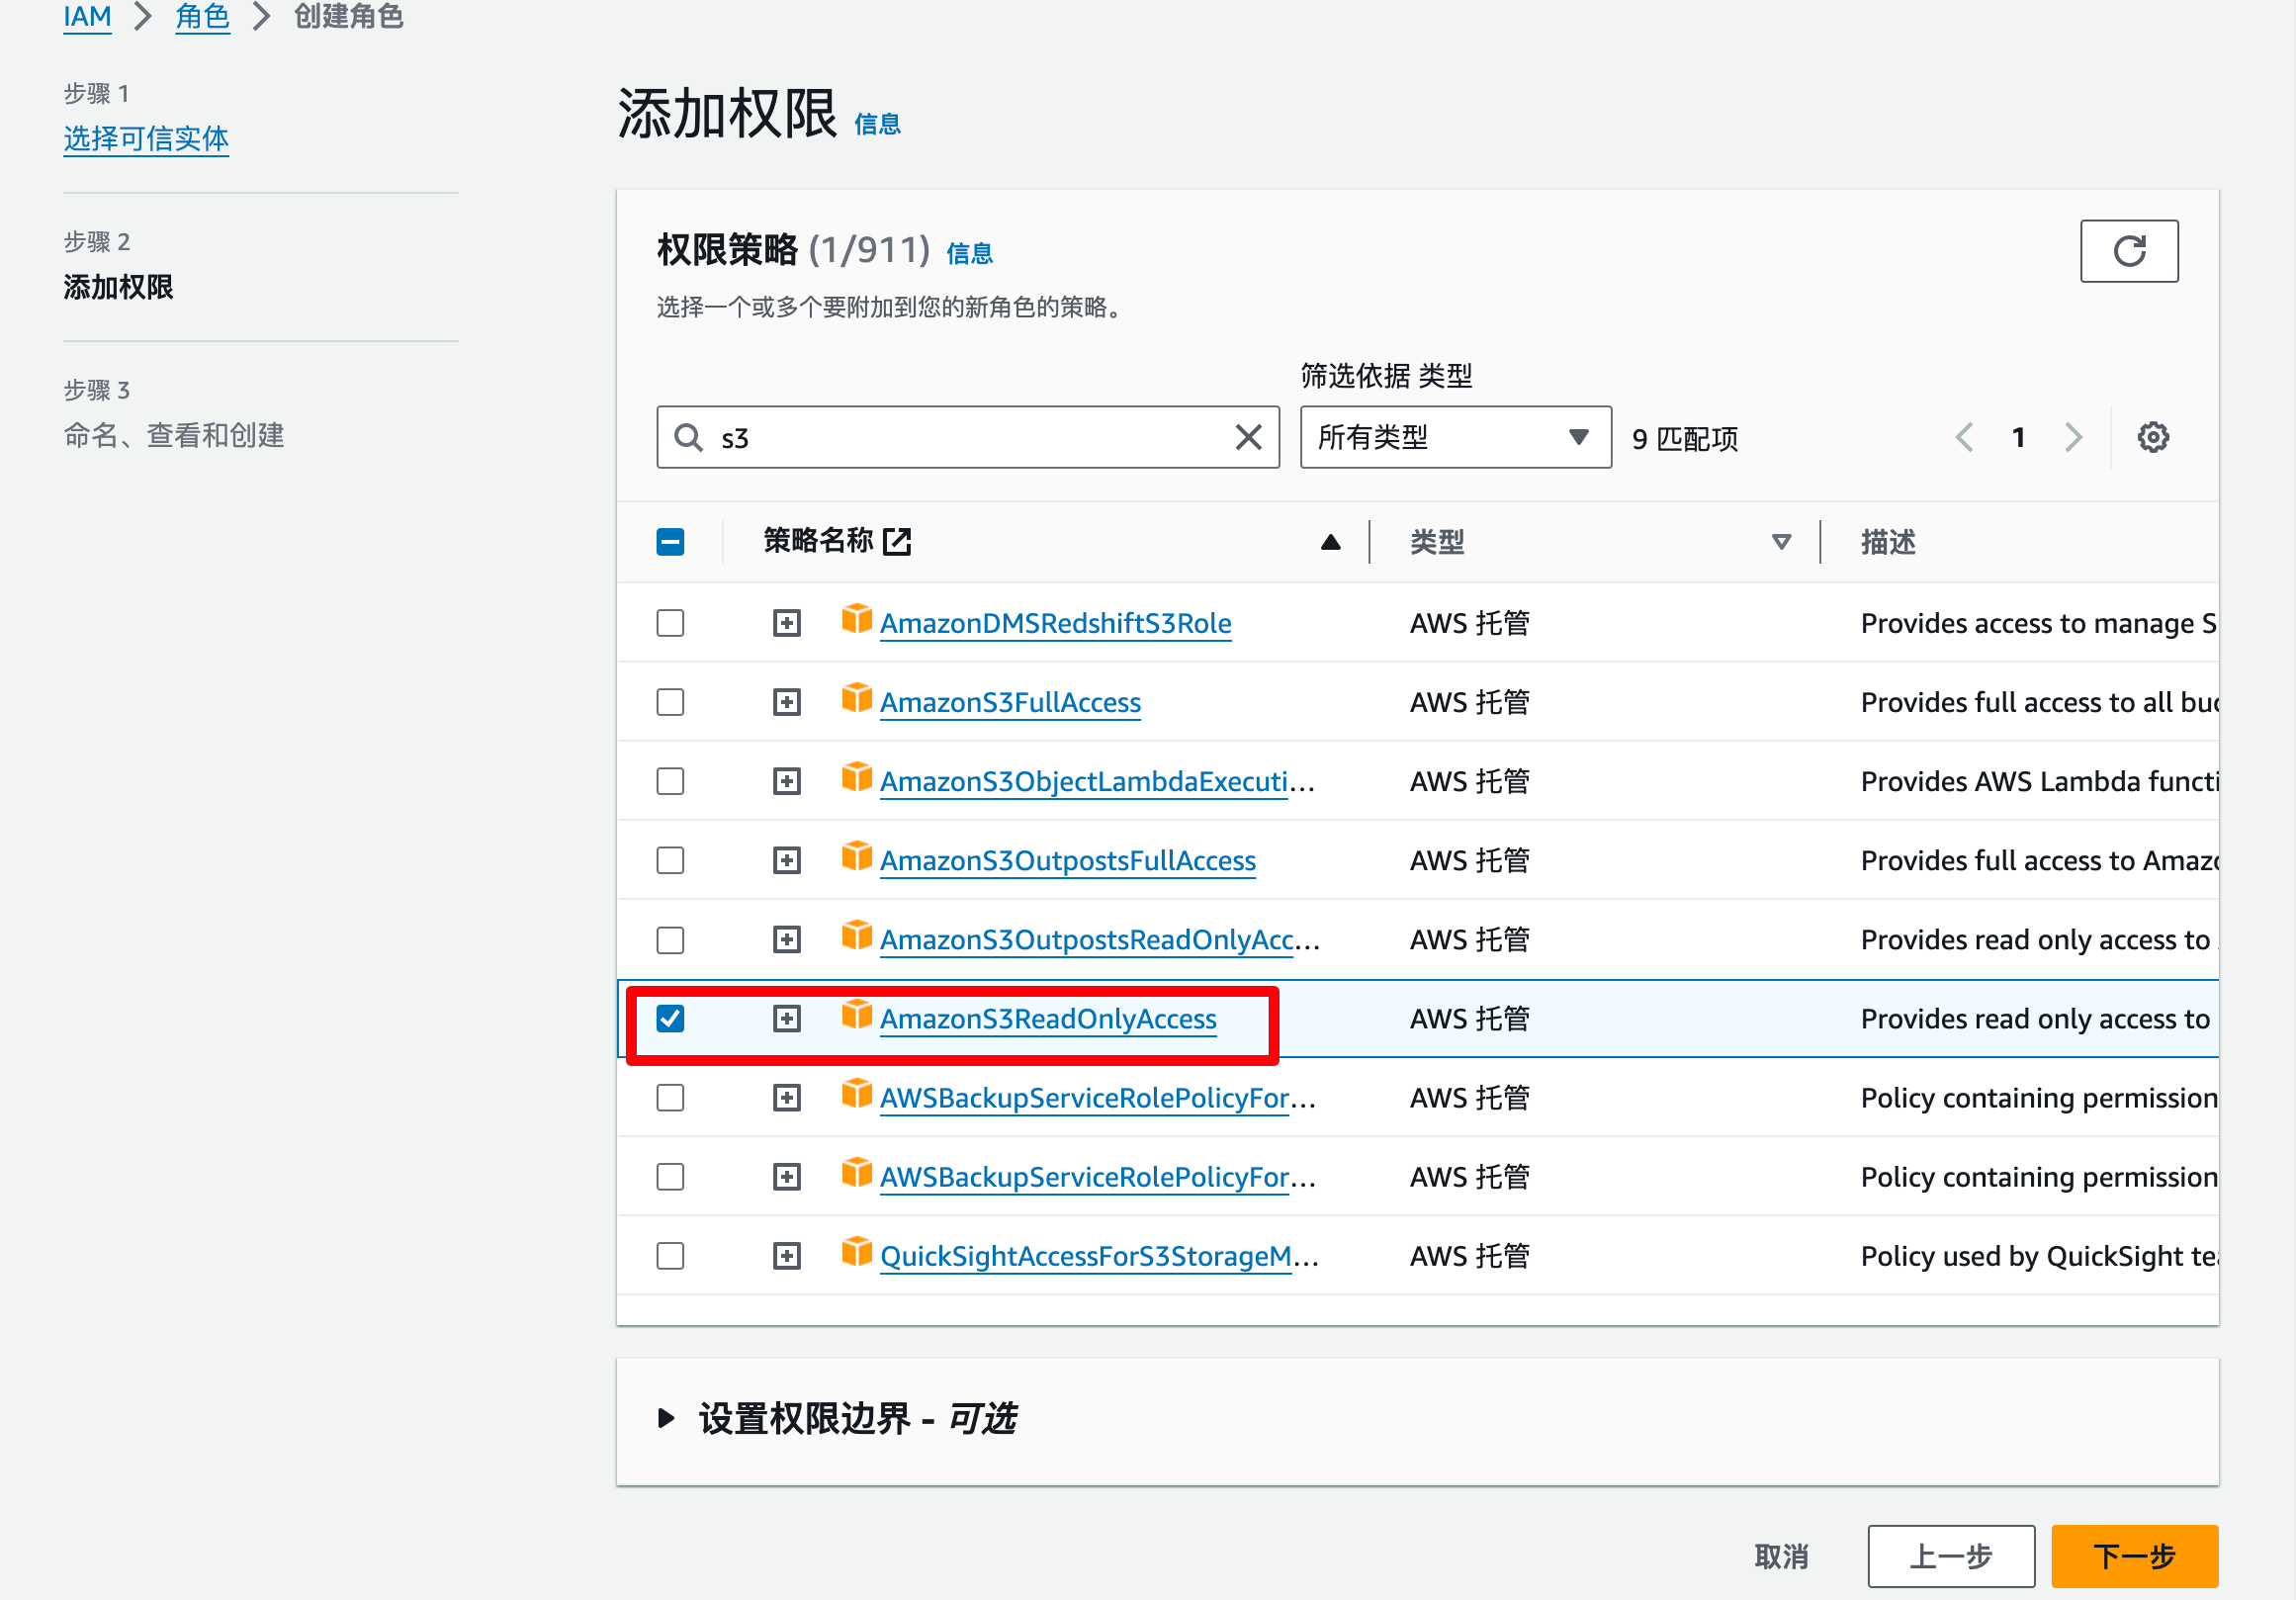Click AmazonS3OutpostsFullAccess policy cube icon
The width and height of the screenshot is (2296, 1600).
coord(856,857)
